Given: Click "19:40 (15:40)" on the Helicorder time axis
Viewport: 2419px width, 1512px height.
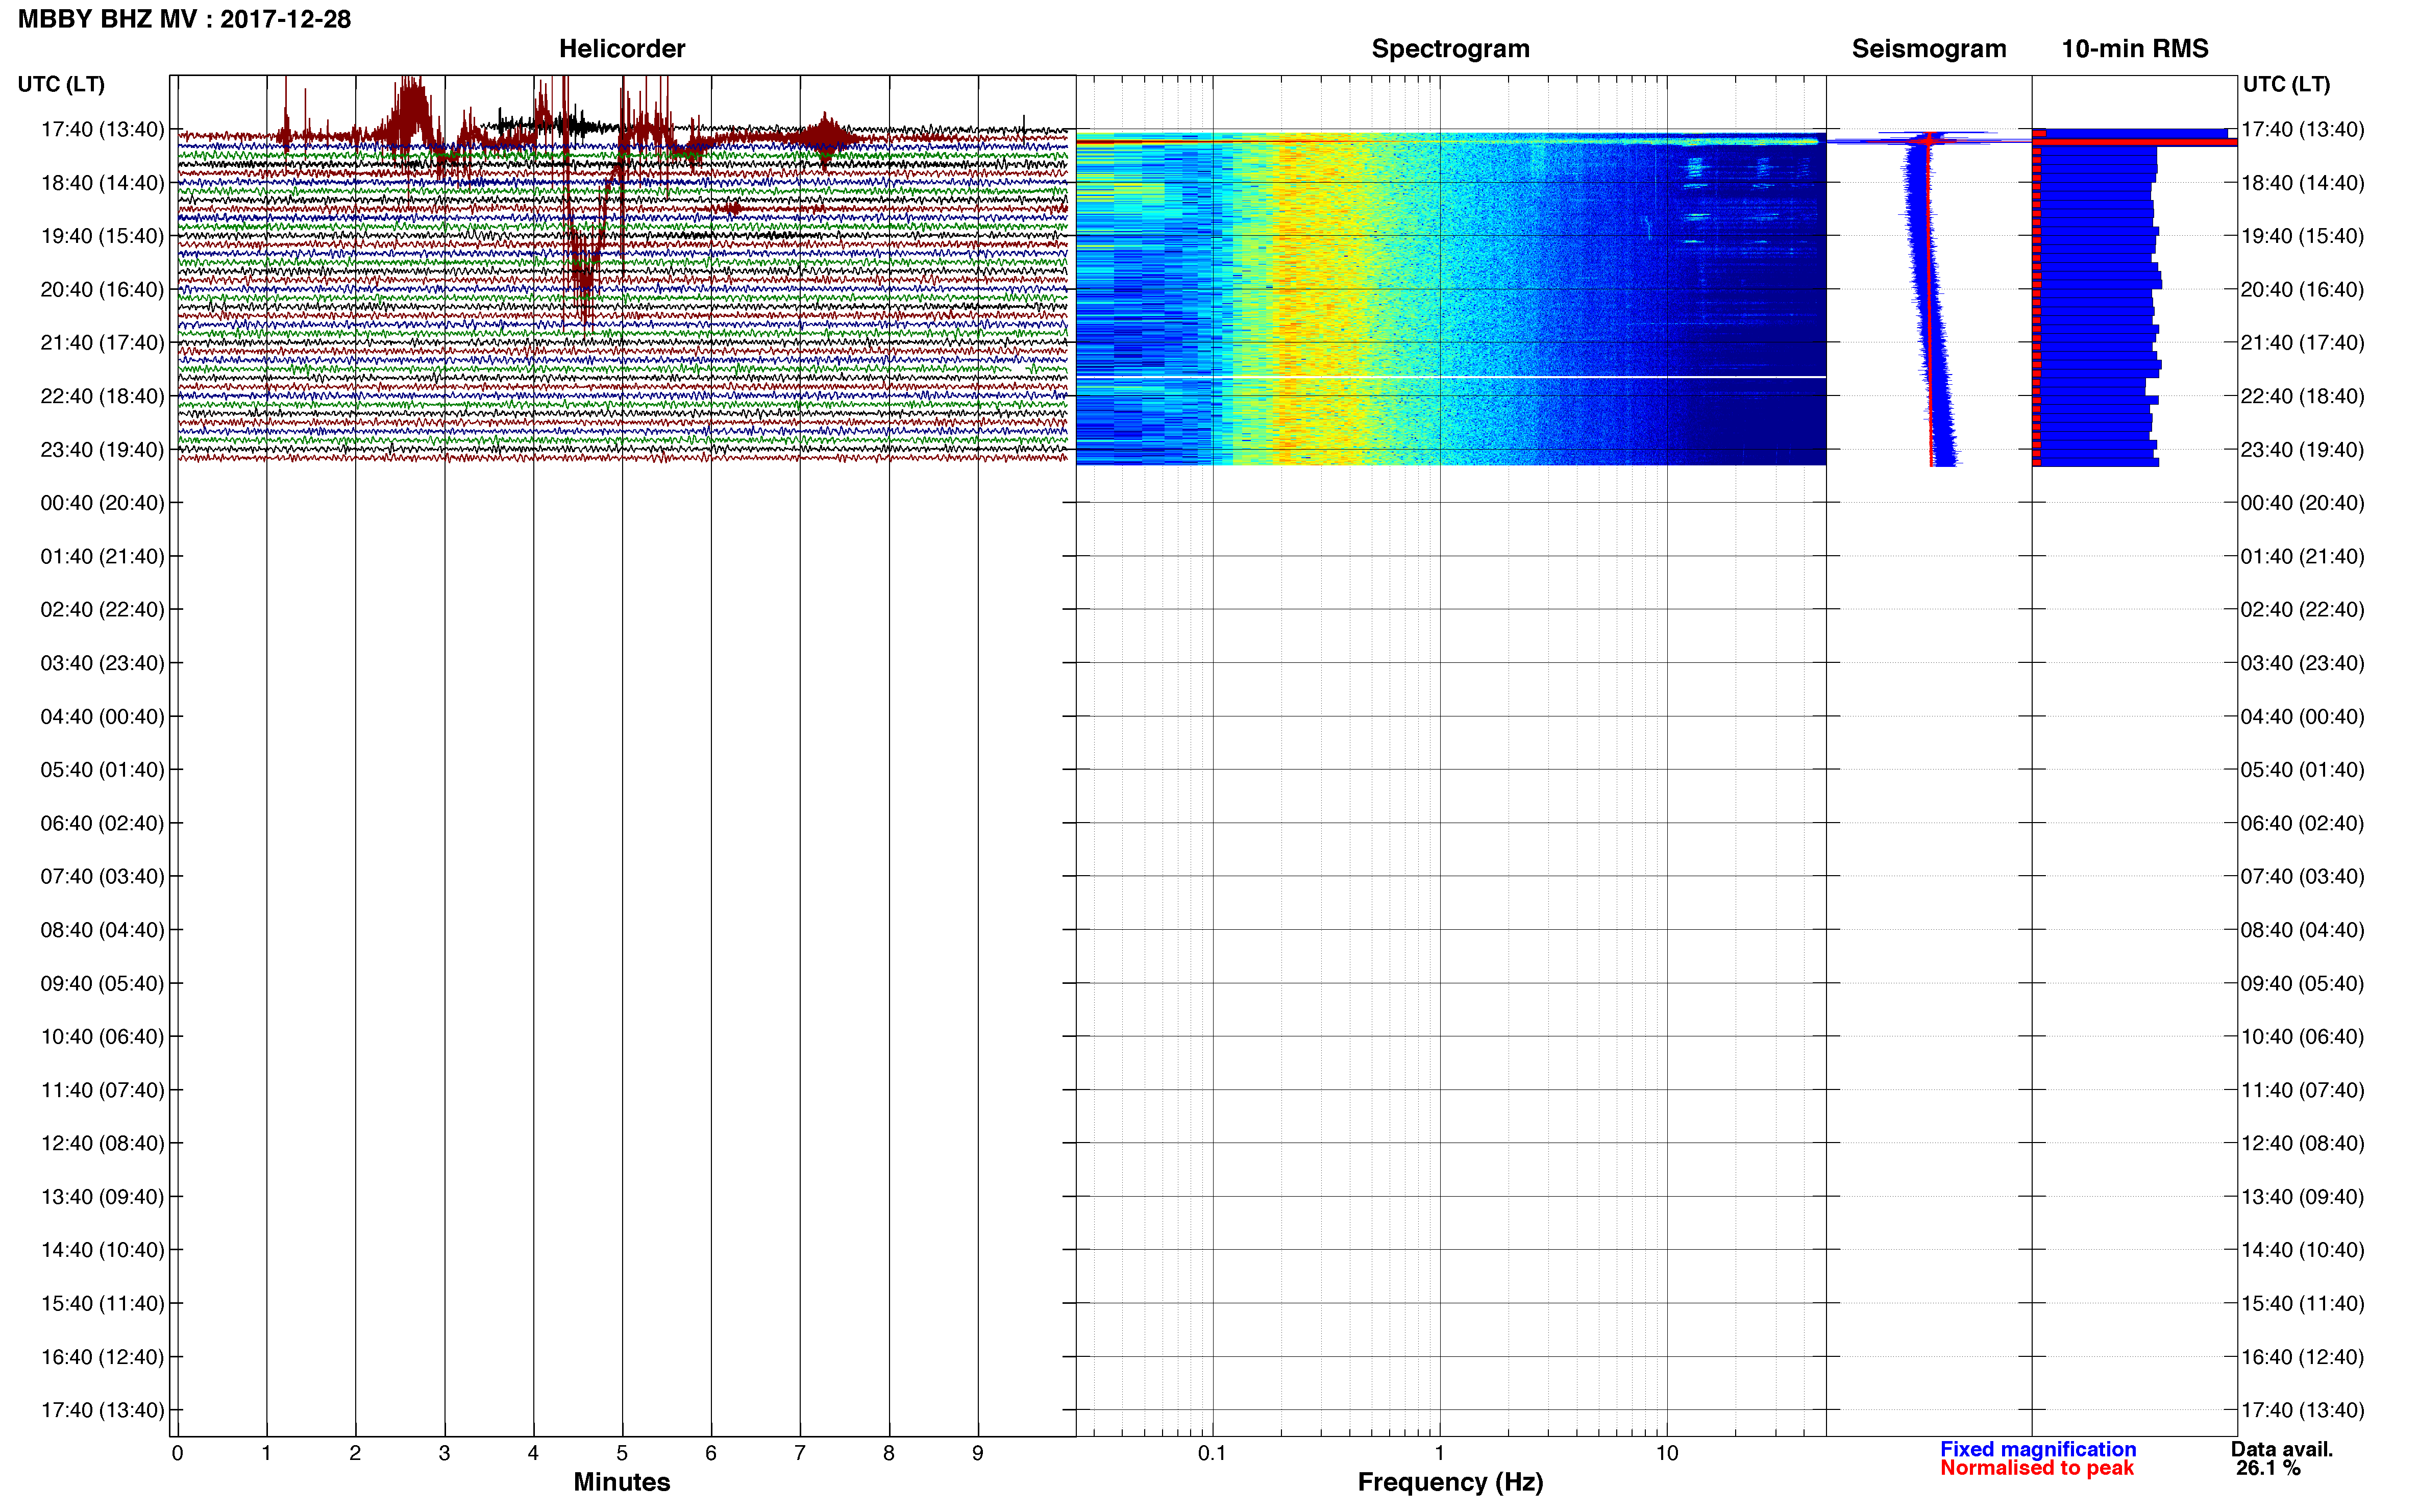Looking at the screenshot, I should [102, 236].
